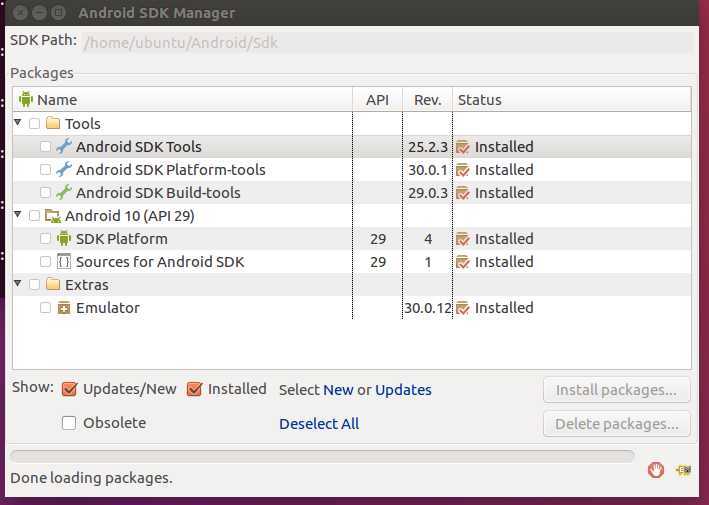Open the log window icon at bottom right
The width and height of the screenshot is (709, 505).
click(683, 470)
